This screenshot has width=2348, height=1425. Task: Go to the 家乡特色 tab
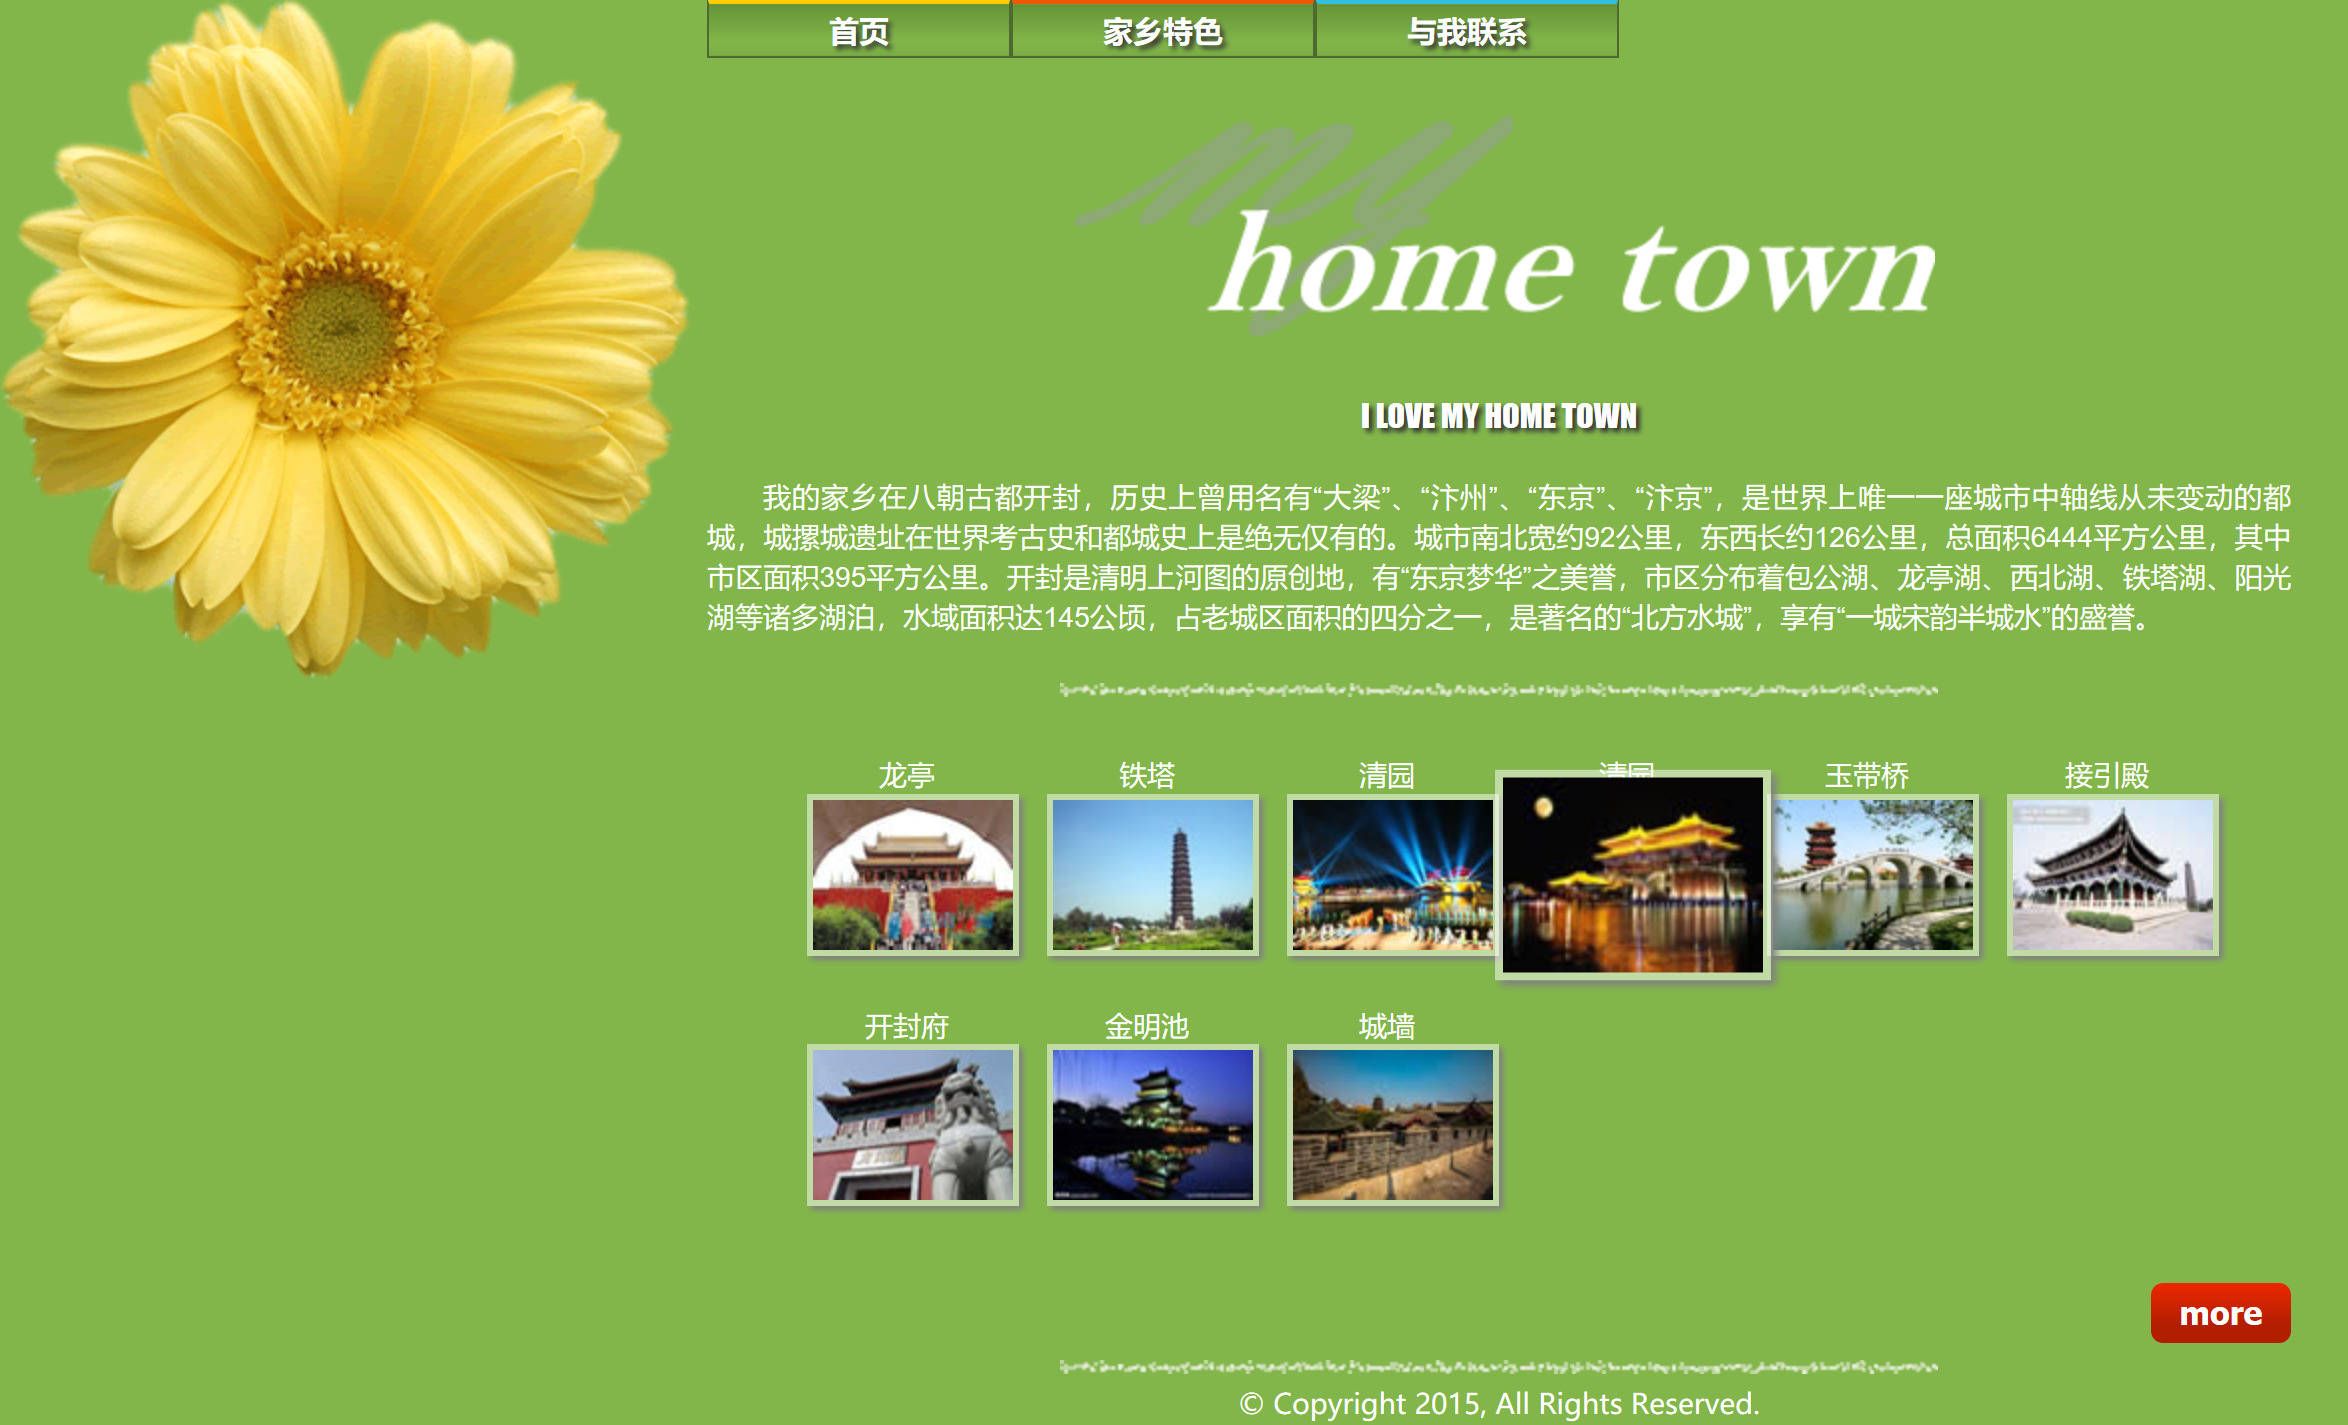pos(1162,31)
